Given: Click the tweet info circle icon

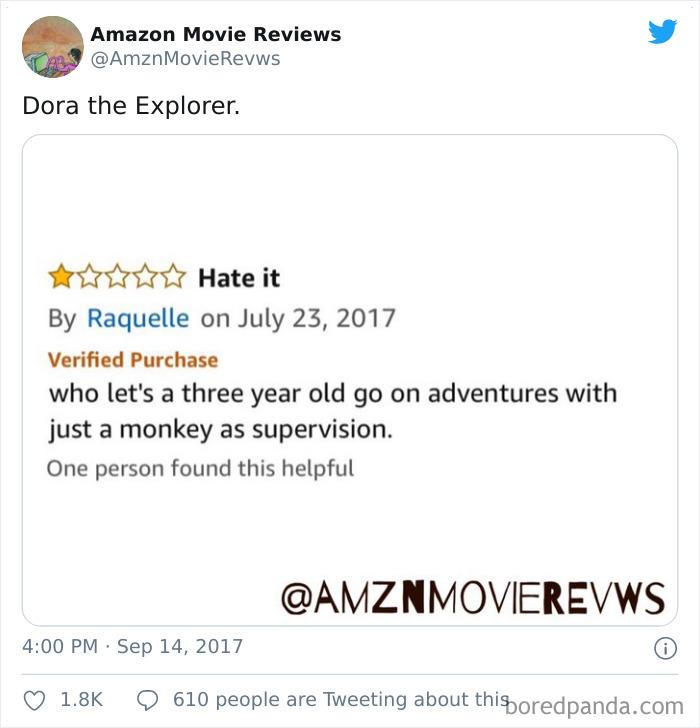Looking at the screenshot, I should tap(666, 648).
